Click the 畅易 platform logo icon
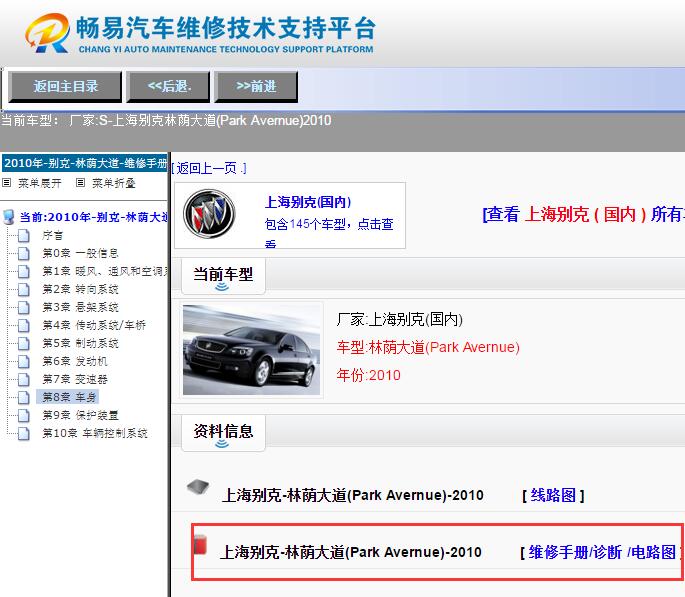 [47, 33]
